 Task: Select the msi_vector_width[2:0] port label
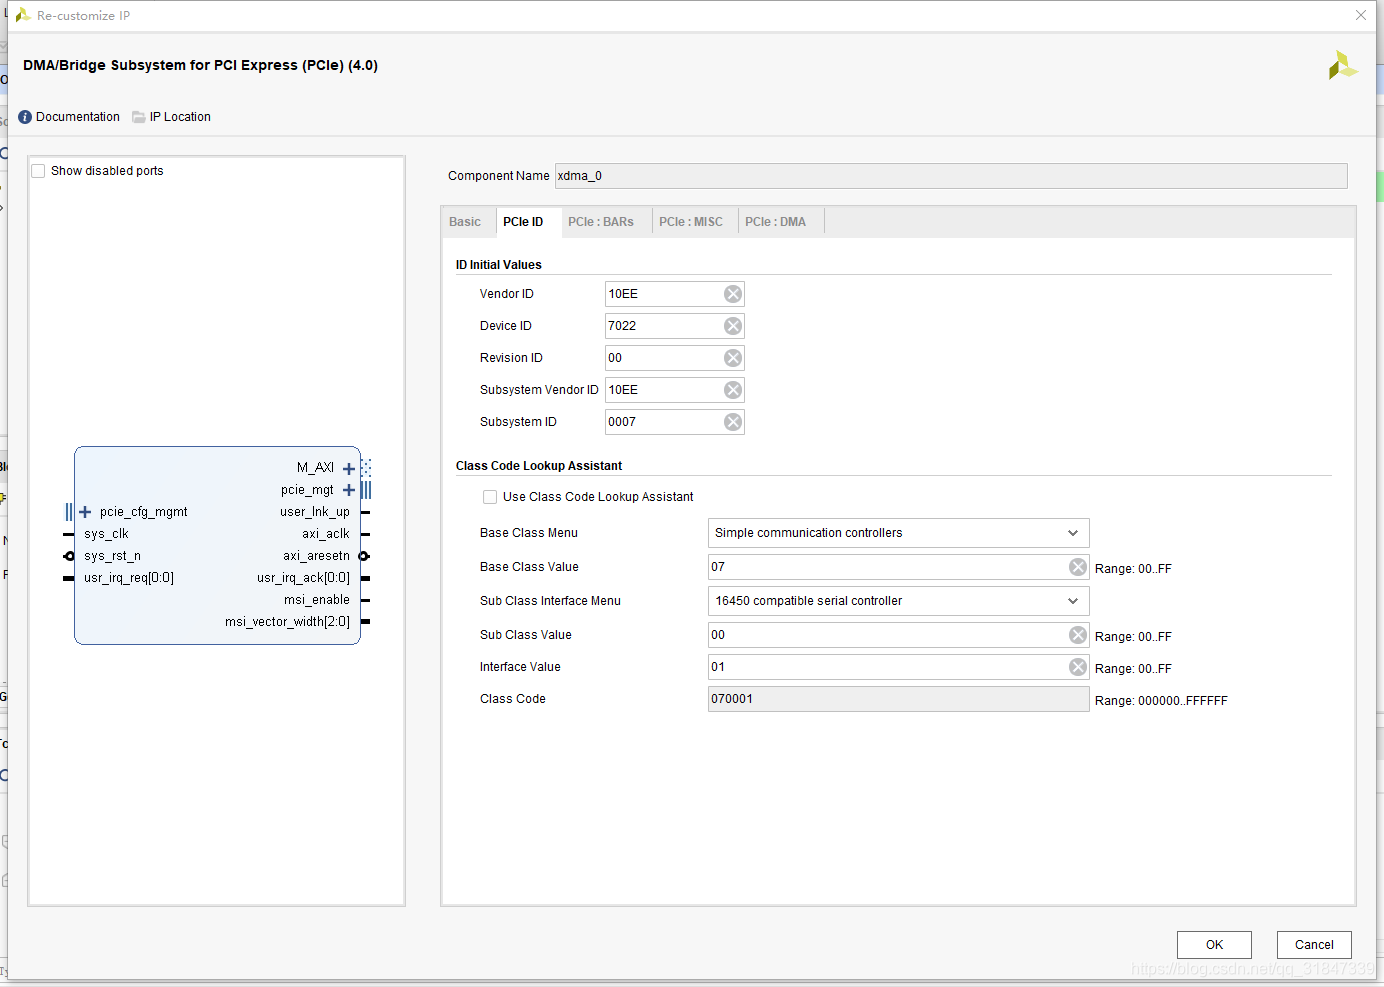pyautogui.click(x=287, y=622)
